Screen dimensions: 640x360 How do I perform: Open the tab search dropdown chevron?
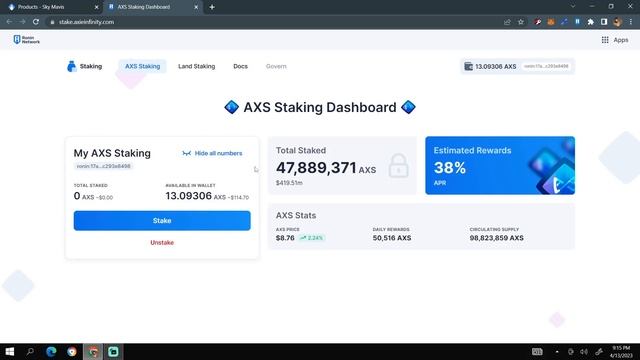pos(573,7)
